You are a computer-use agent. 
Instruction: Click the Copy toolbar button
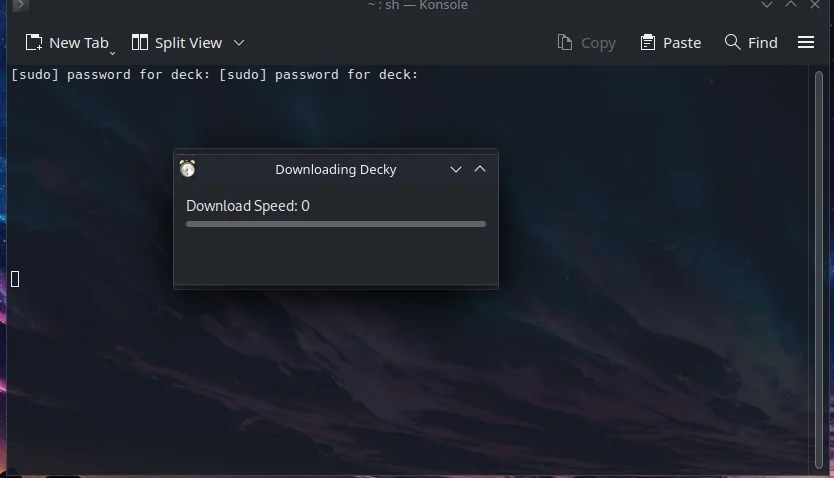(586, 43)
